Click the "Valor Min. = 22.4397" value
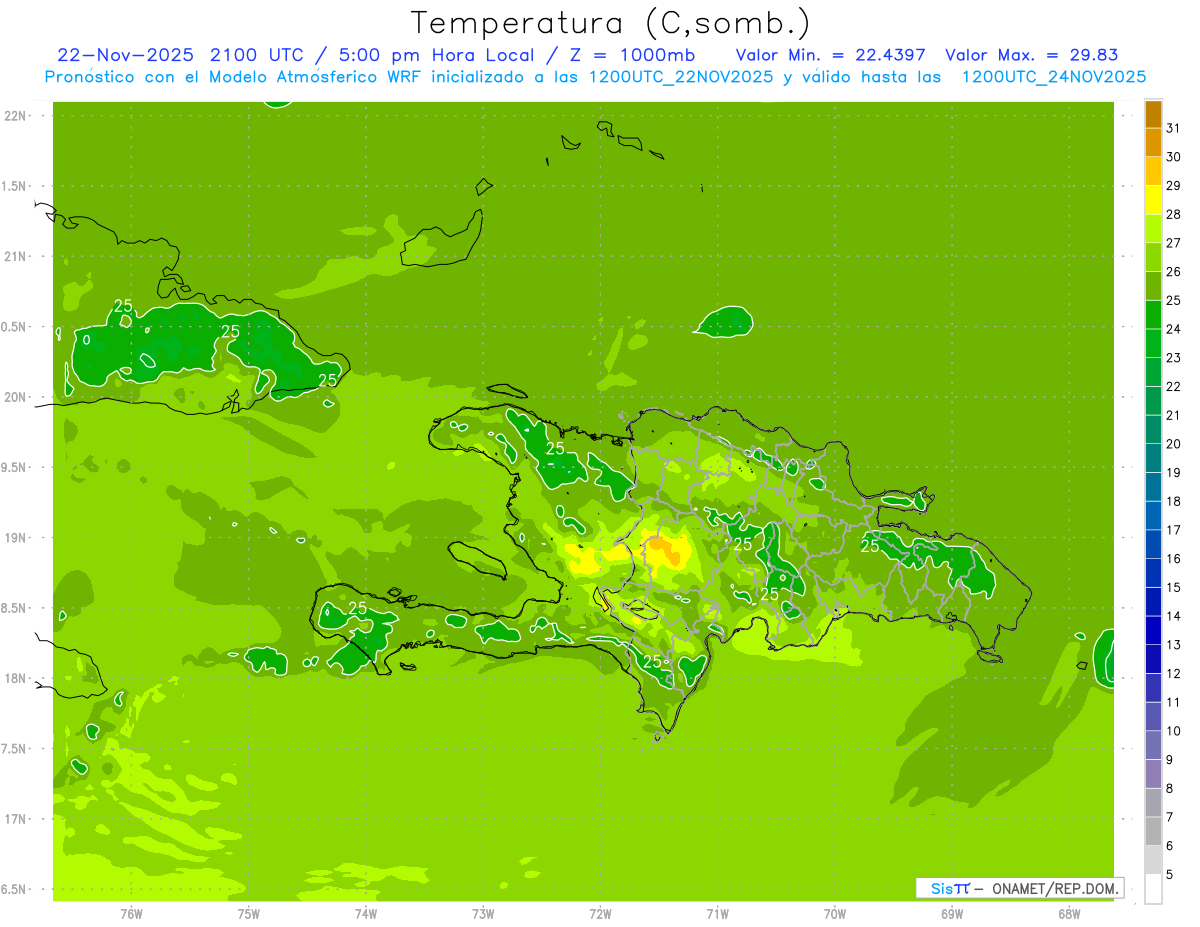Viewport: 1200px width, 927px height. (830, 55)
